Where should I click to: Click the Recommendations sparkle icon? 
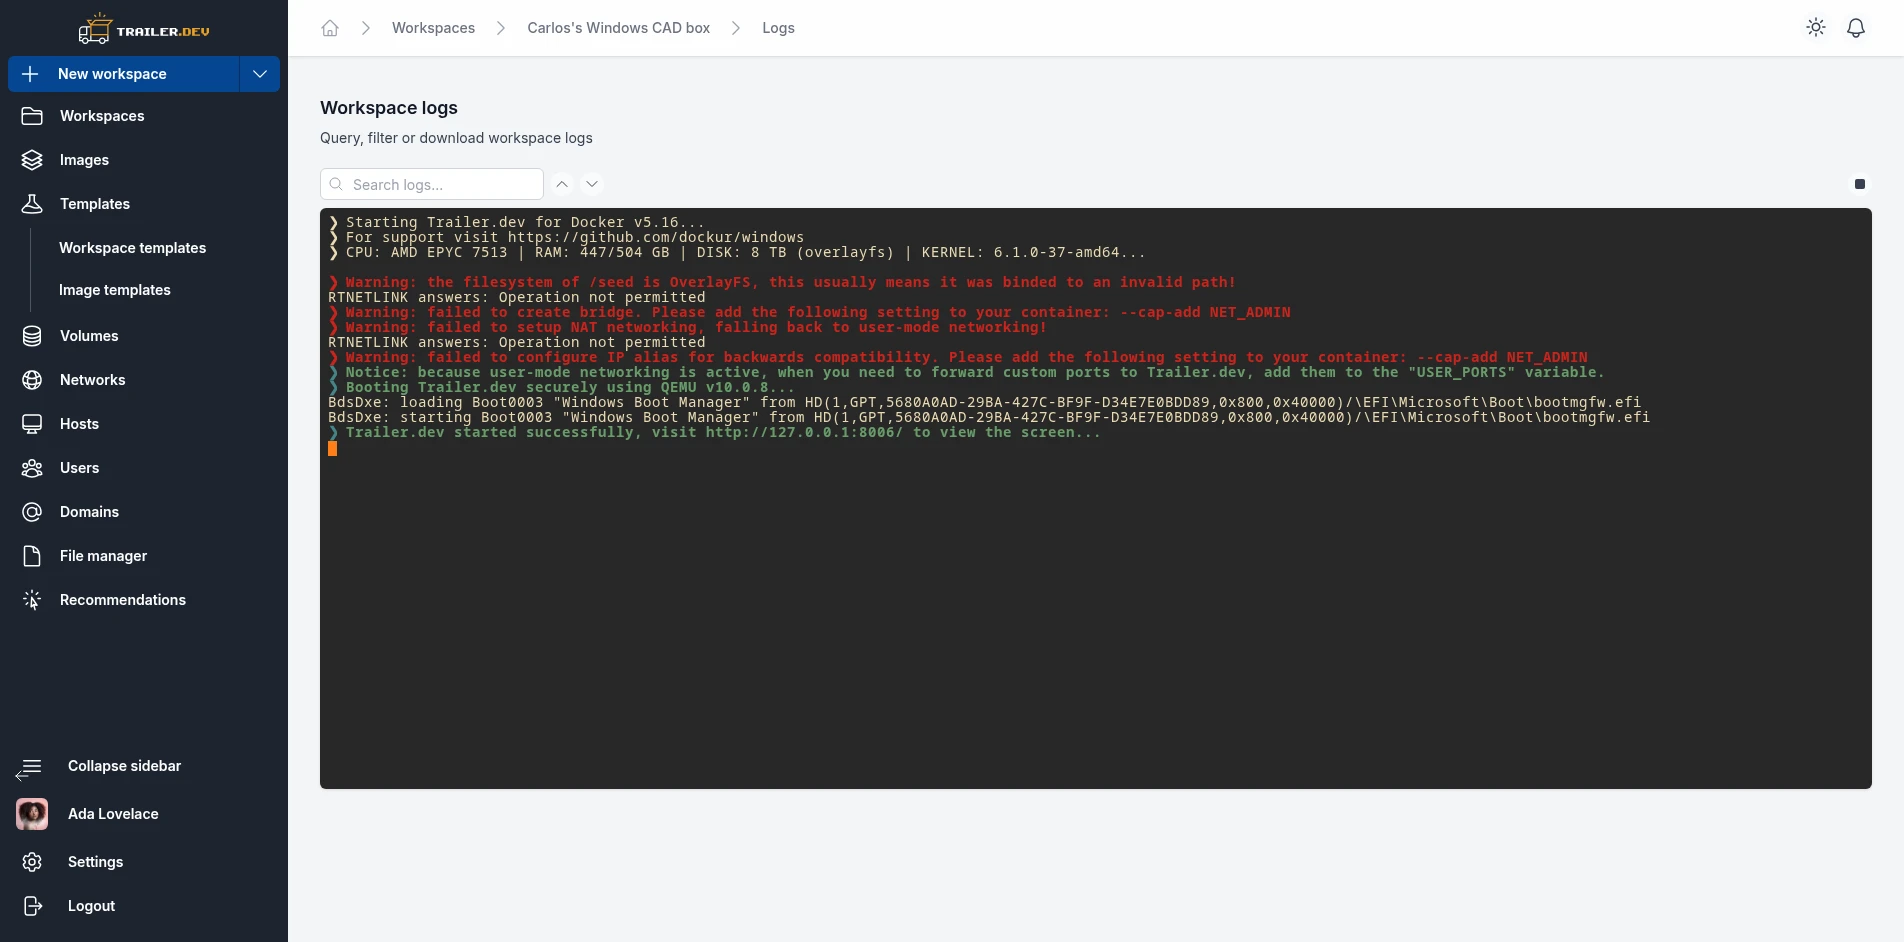pyautogui.click(x=32, y=600)
